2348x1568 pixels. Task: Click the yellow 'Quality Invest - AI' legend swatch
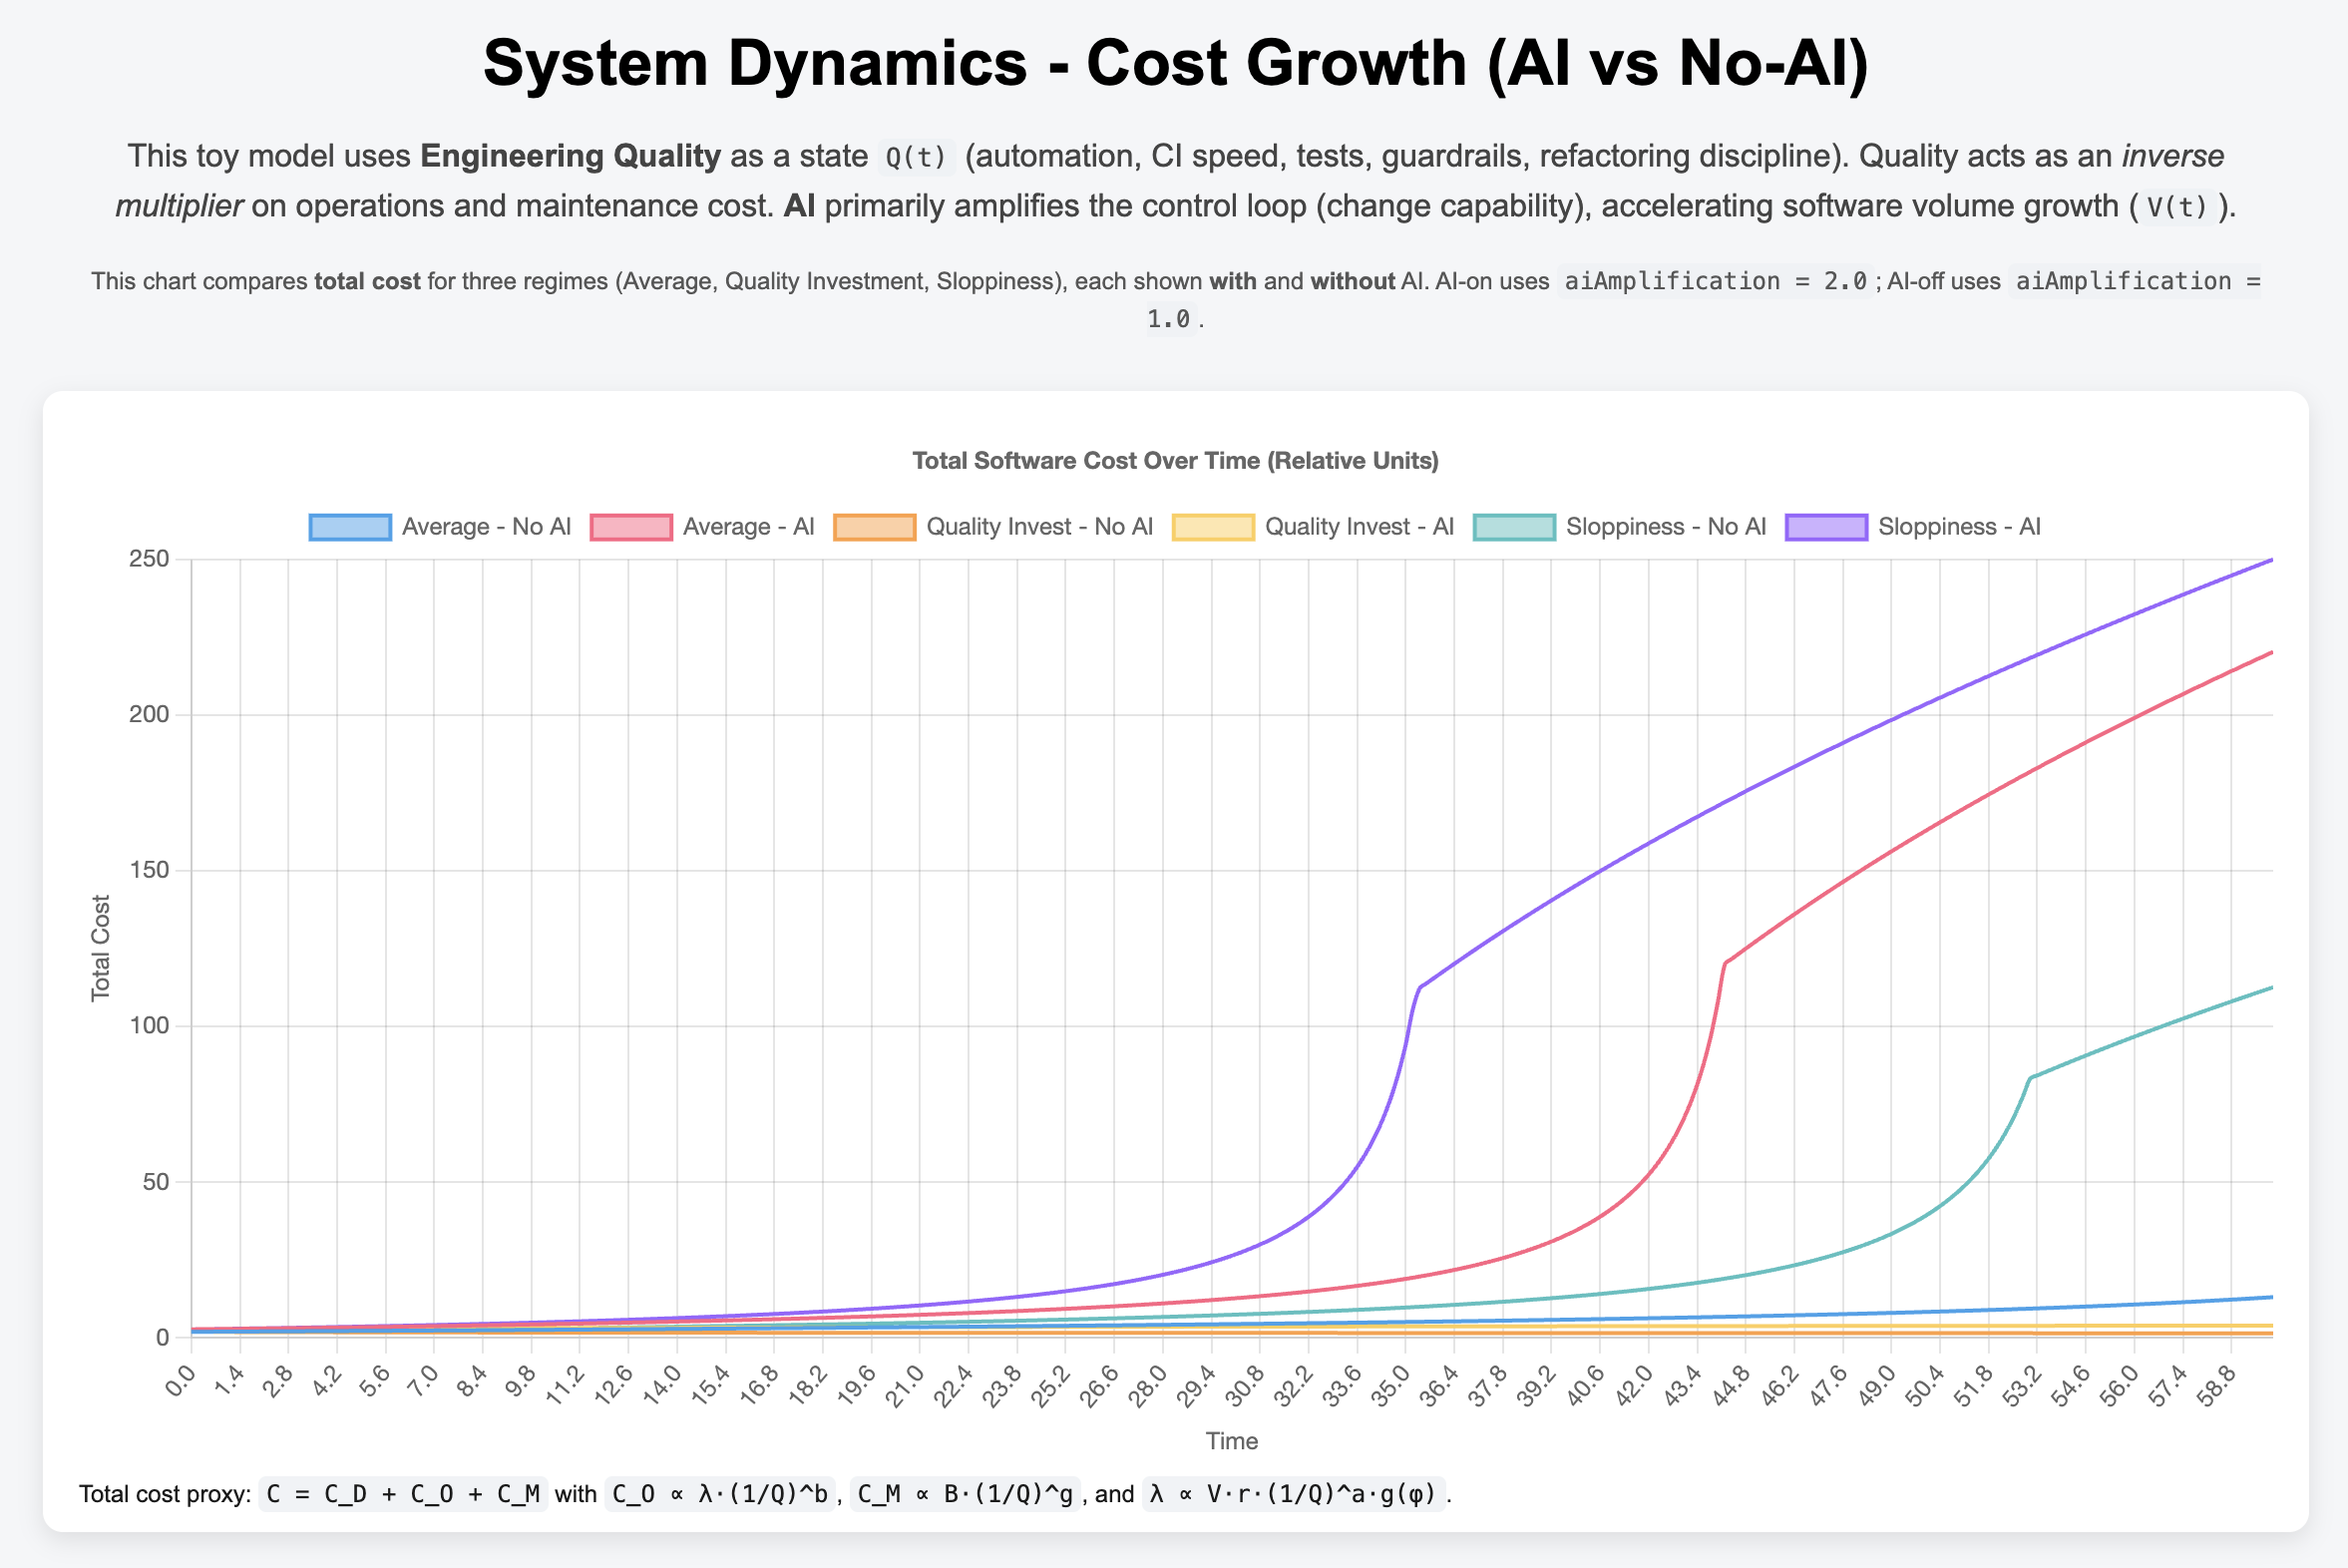pos(1213,526)
